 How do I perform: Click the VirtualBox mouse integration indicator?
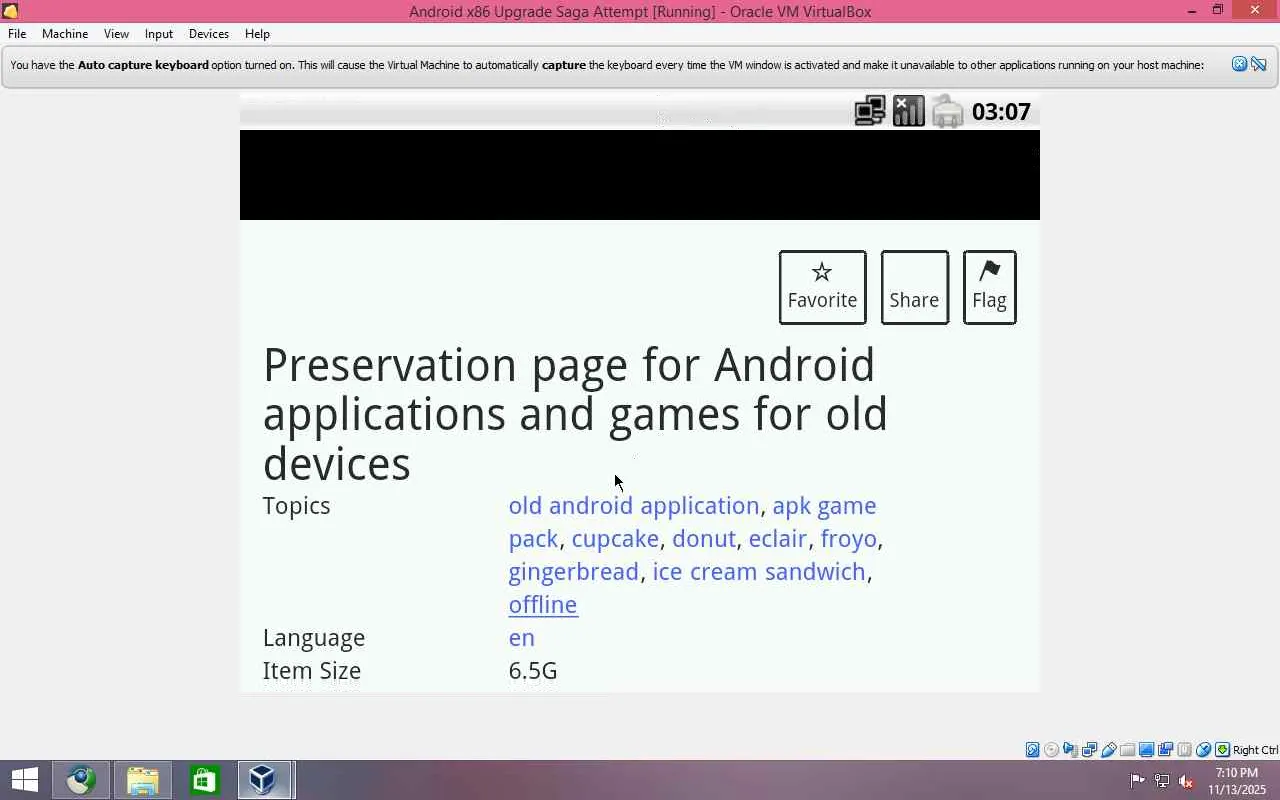coord(1203,750)
